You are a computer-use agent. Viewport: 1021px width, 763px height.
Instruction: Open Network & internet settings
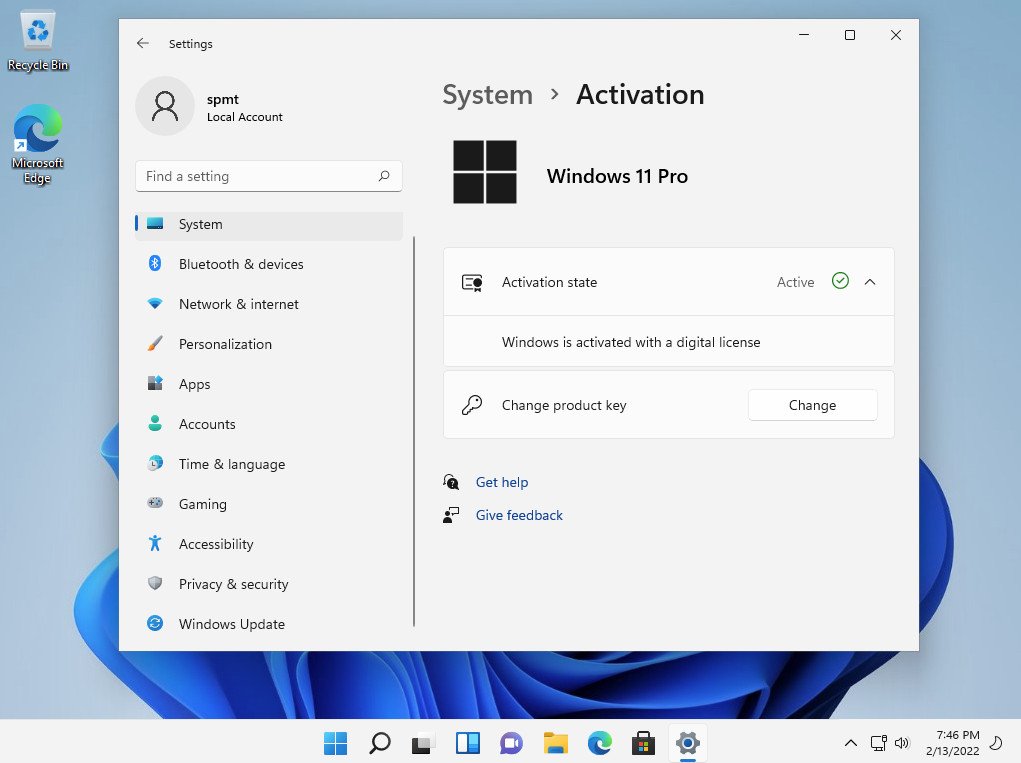pos(268,304)
